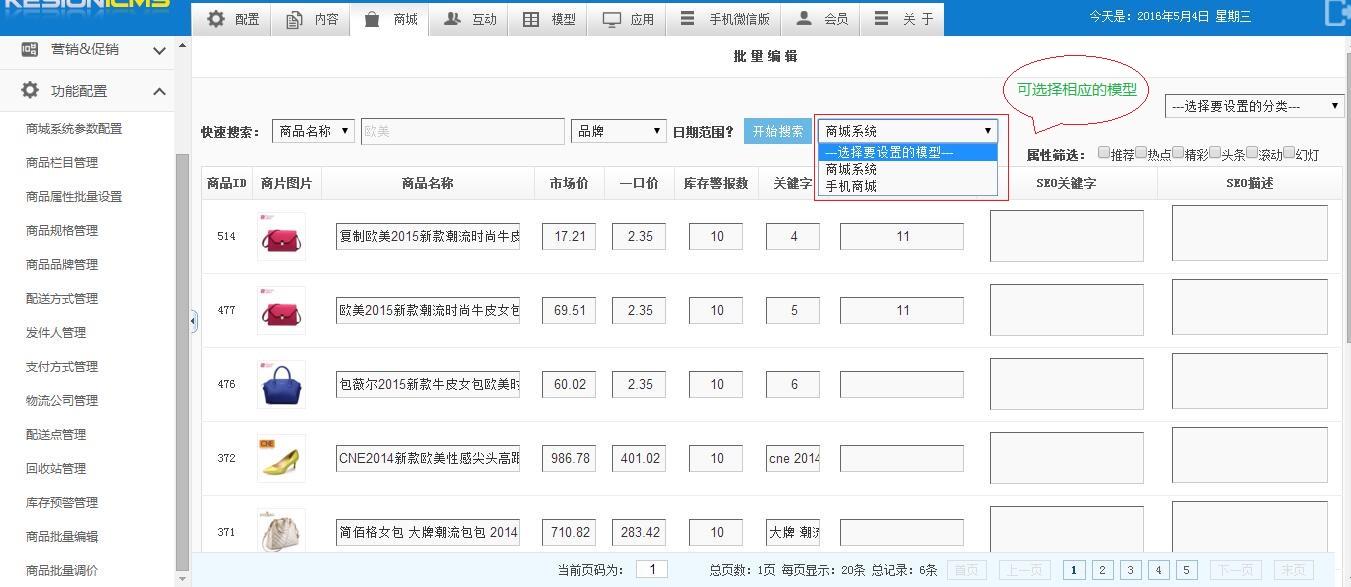The height and width of the screenshot is (587, 1351).
Task: Go to page 2 in pagination
Action: tap(1102, 570)
